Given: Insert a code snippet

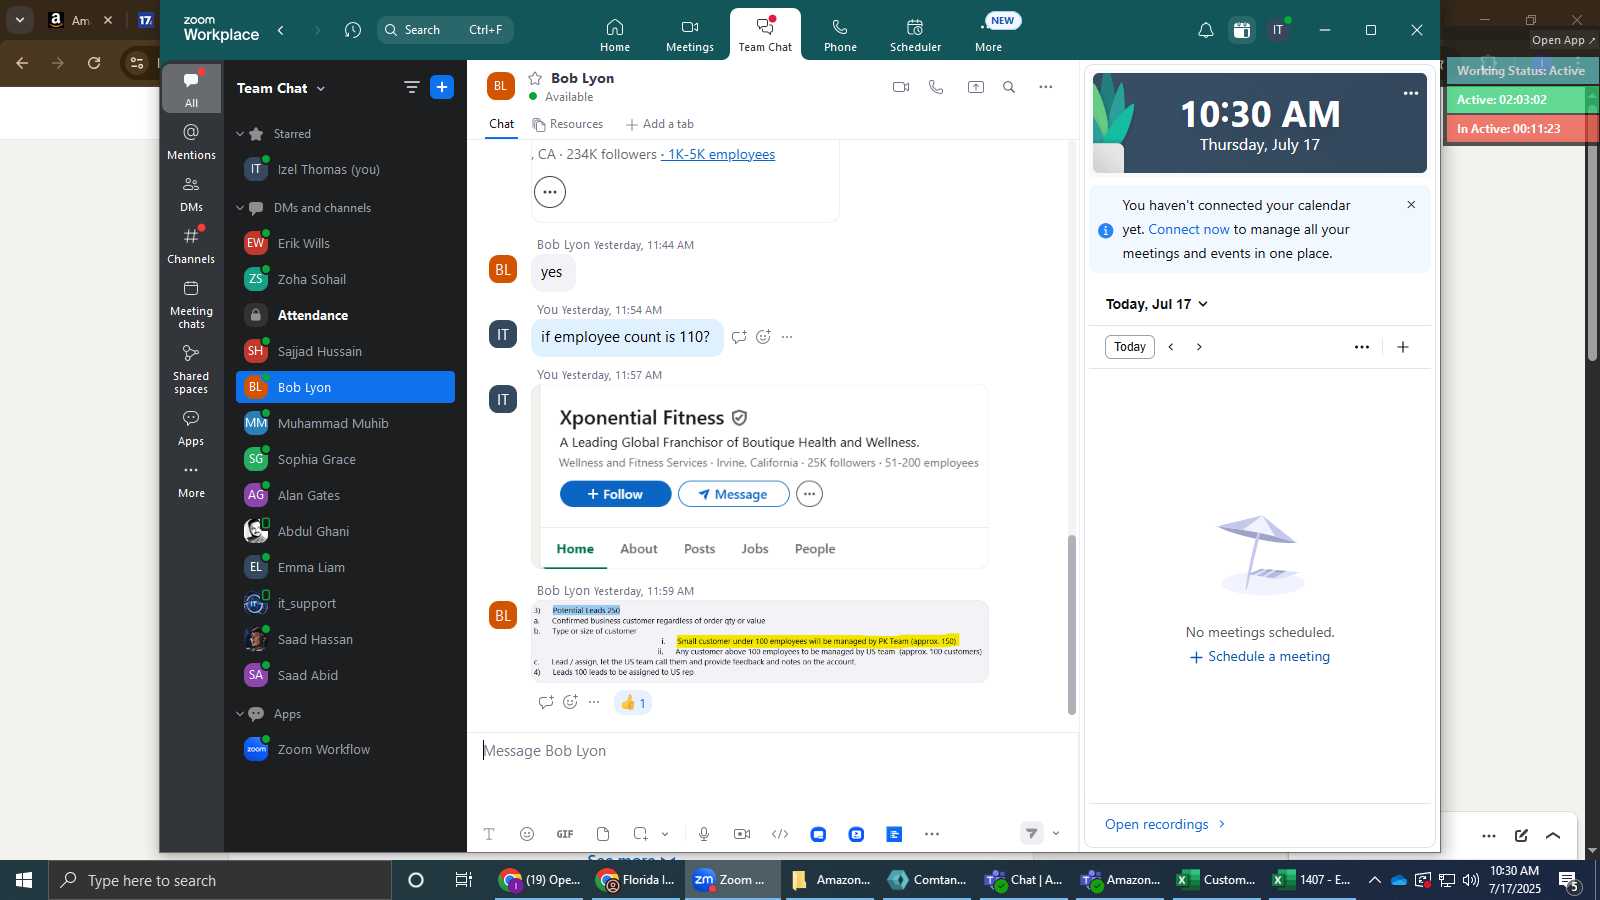Looking at the screenshot, I should (x=780, y=834).
